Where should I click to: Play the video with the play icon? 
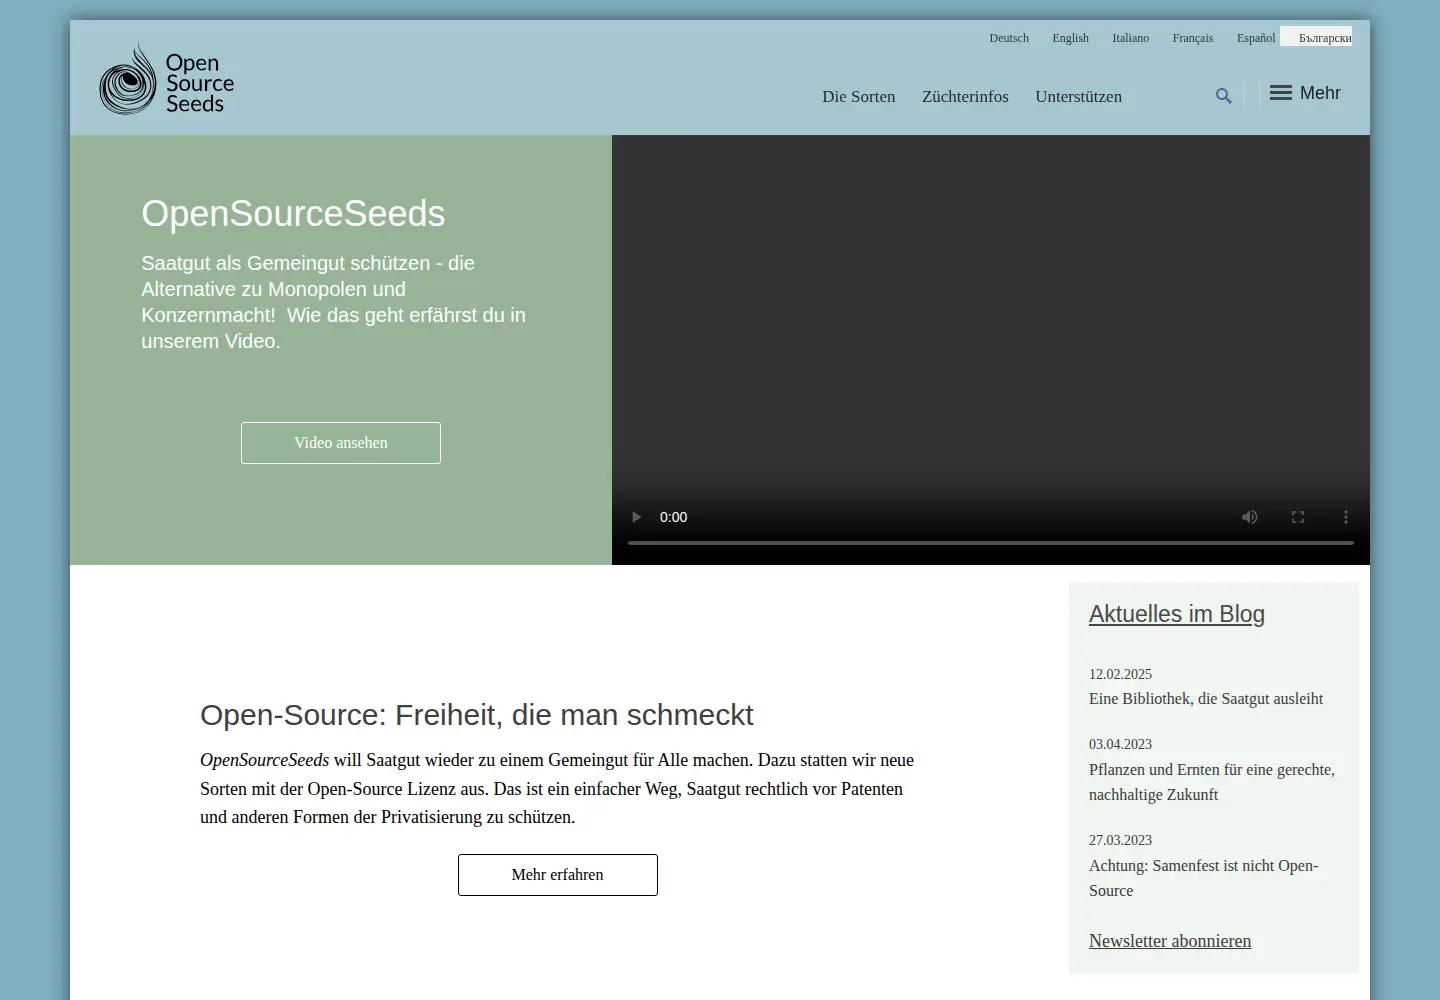(637, 517)
